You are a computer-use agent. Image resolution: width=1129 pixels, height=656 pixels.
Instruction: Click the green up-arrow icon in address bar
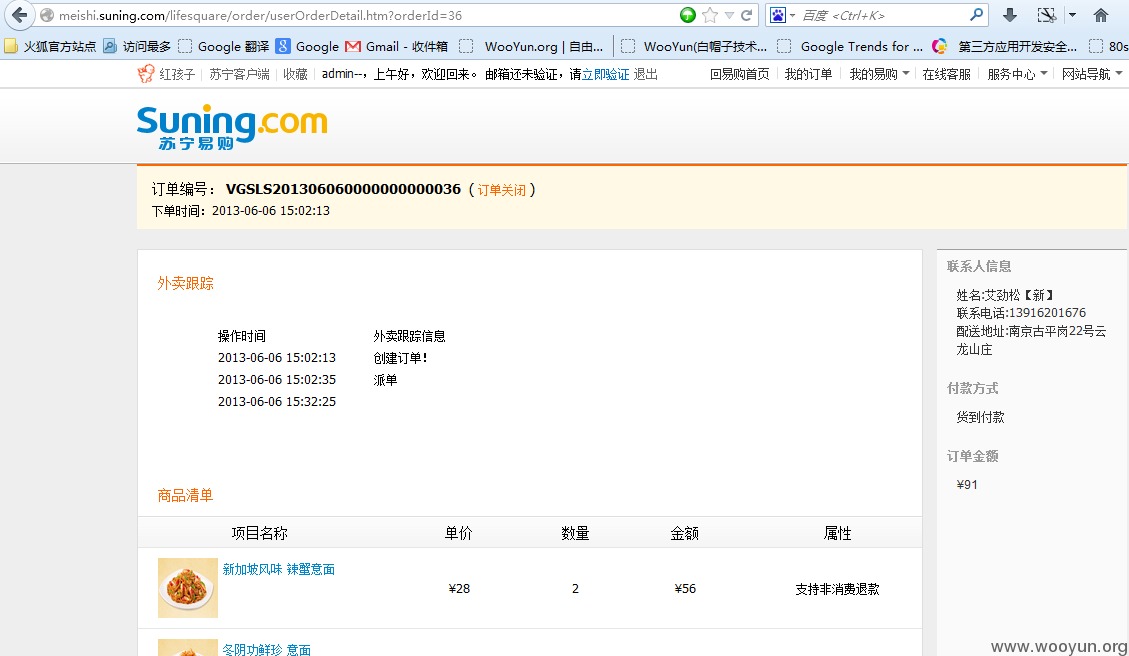(688, 15)
